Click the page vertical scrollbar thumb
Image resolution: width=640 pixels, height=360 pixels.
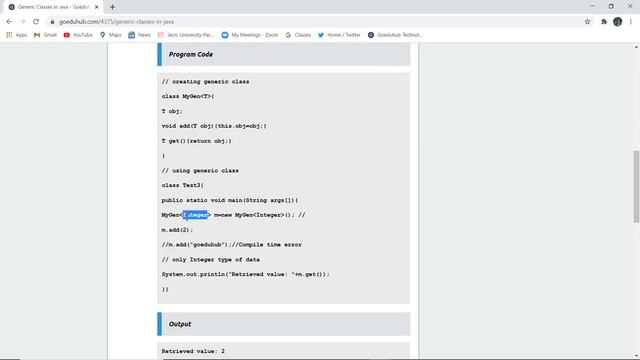click(636, 187)
